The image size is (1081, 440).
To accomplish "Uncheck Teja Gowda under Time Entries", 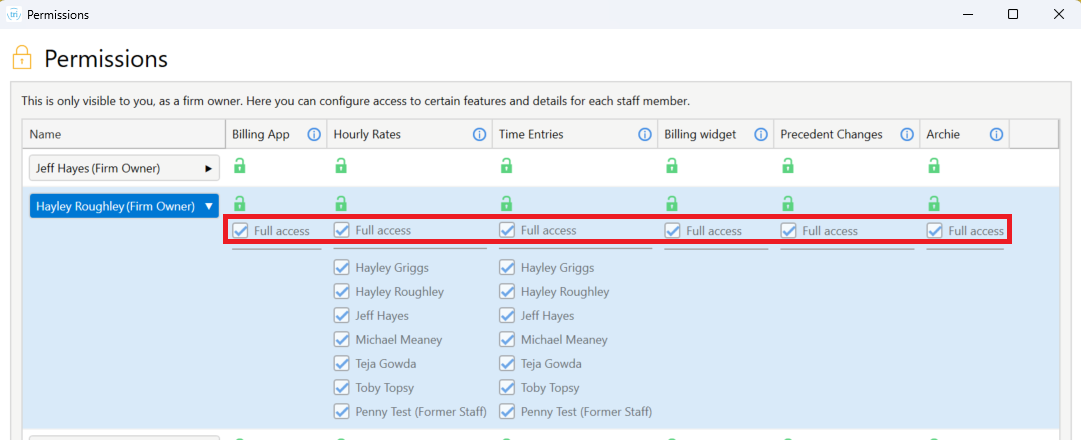I will tap(507, 363).
